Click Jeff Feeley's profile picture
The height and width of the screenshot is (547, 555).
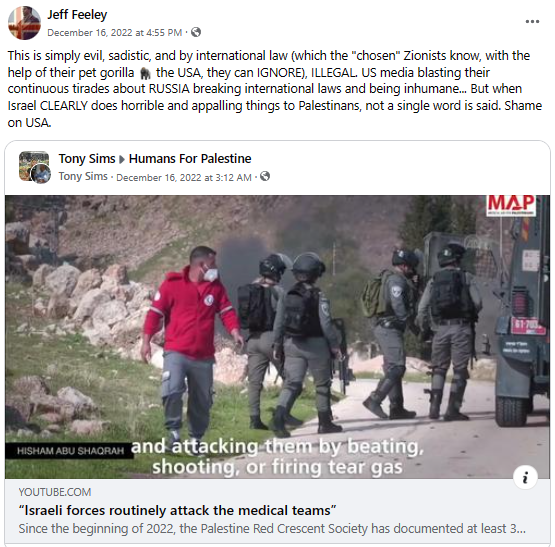click(24, 23)
